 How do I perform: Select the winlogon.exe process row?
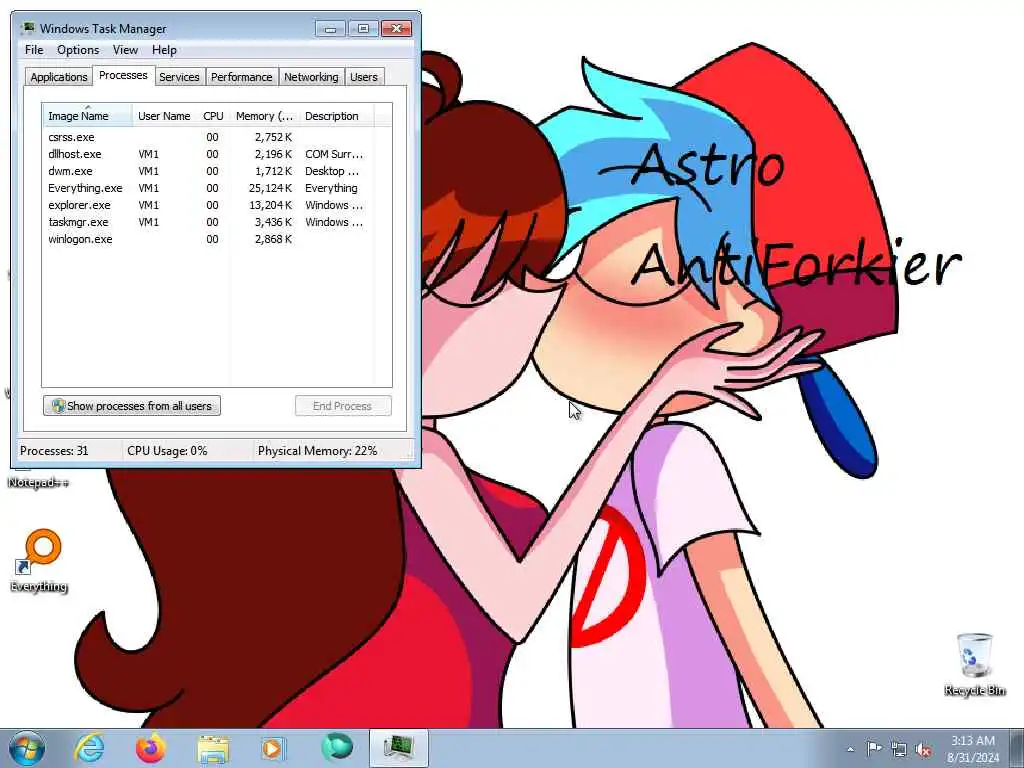pyautogui.click(x=209, y=239)
